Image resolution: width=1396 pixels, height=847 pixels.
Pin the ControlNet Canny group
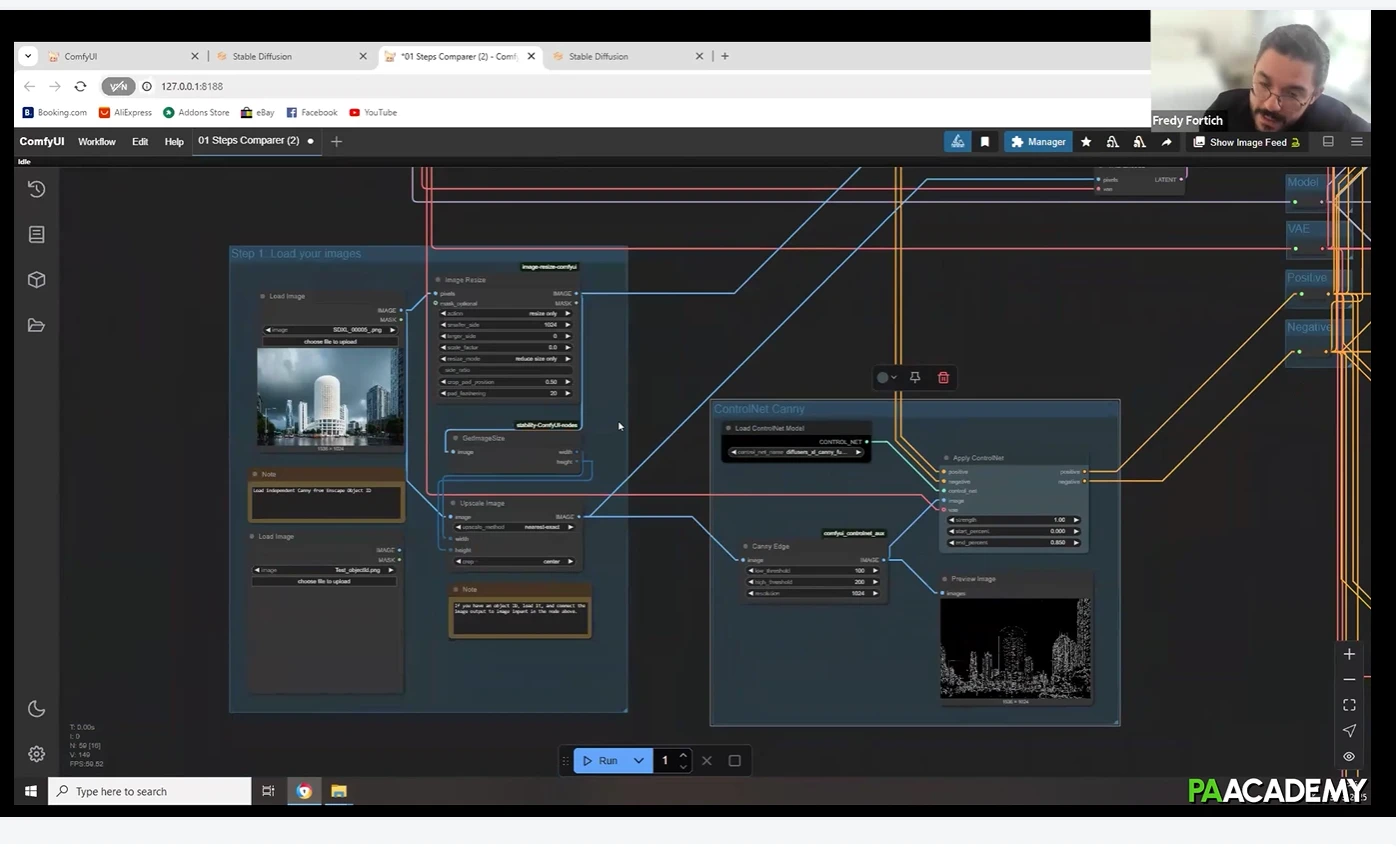pyautogui.click(x=915, y=377)
